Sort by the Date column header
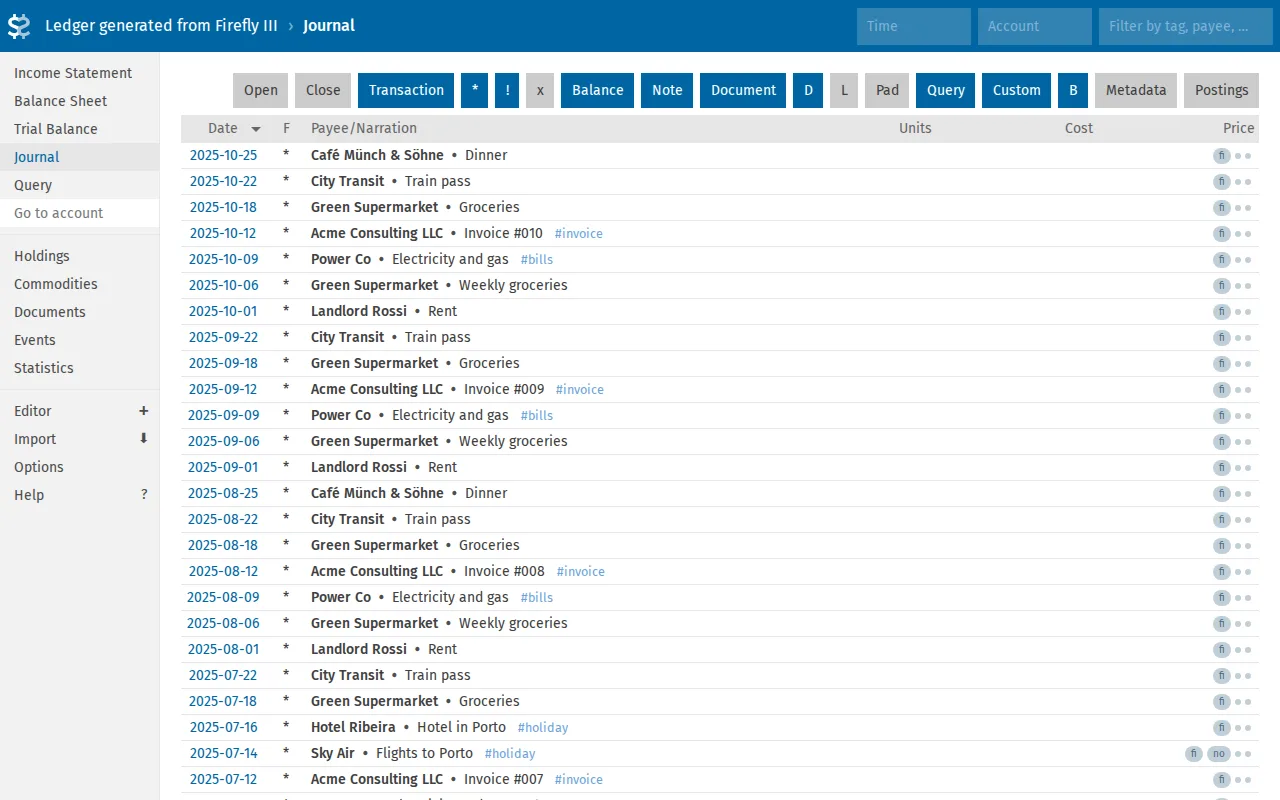This screenshot has height=800, width=1280. click(x=223, y=128)
